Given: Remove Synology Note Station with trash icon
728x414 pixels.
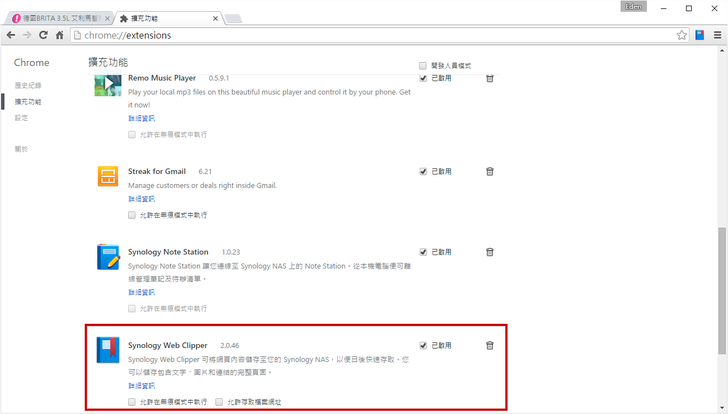Looking at the screenshot, I should pyautogui.click(x=489, y=252).
